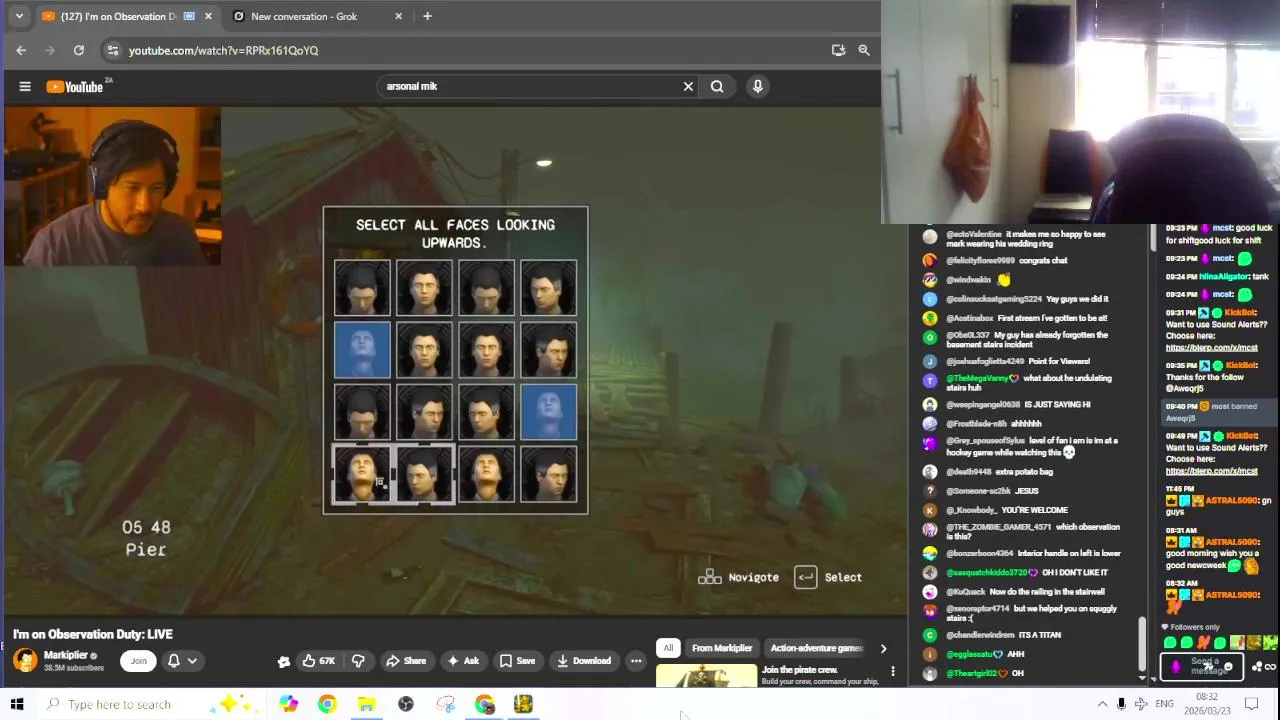Click the YouTube live chat scrollbar
The height and width of the screenshot is (720, 1280).
(1141, 645)
